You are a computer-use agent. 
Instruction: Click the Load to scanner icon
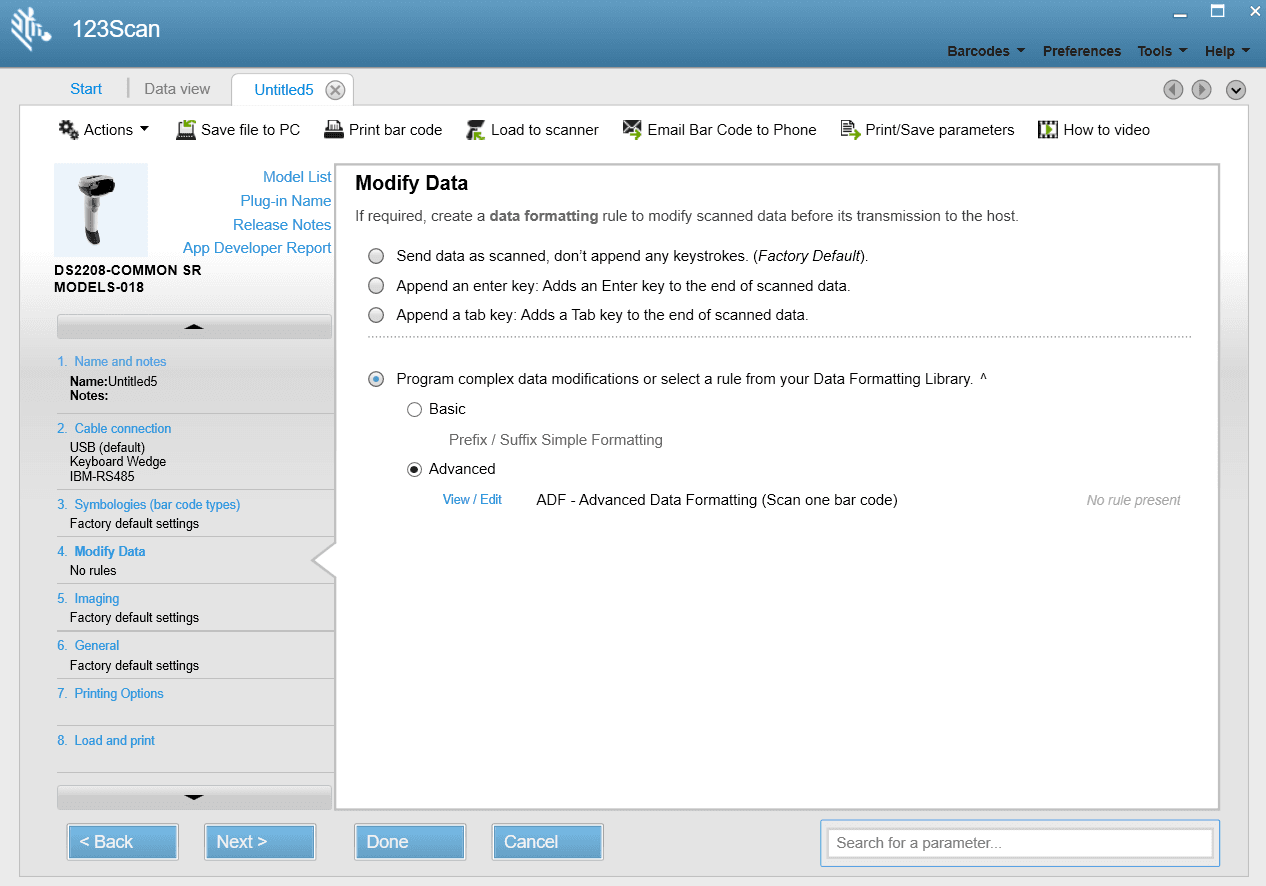475,130
